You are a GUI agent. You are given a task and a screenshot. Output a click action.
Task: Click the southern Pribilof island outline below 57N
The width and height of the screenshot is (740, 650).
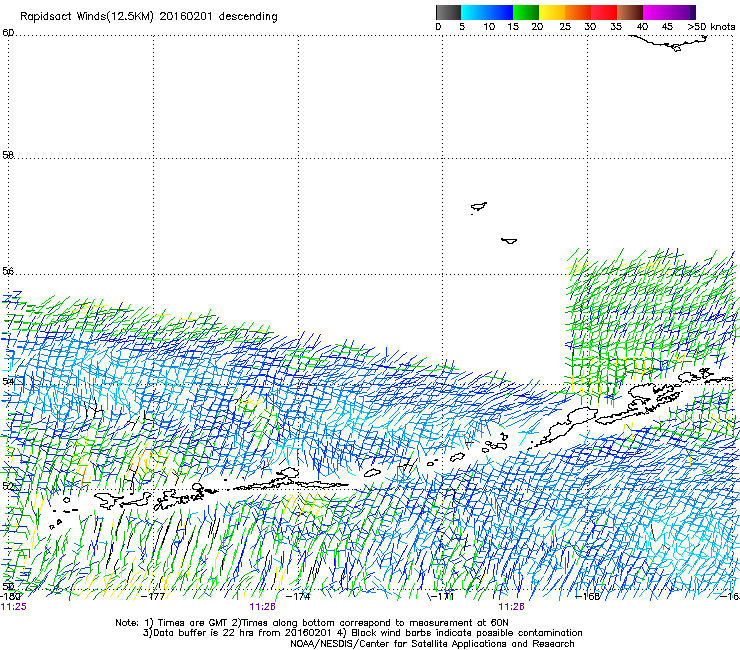pyautogui.click(x=509, y=241)
